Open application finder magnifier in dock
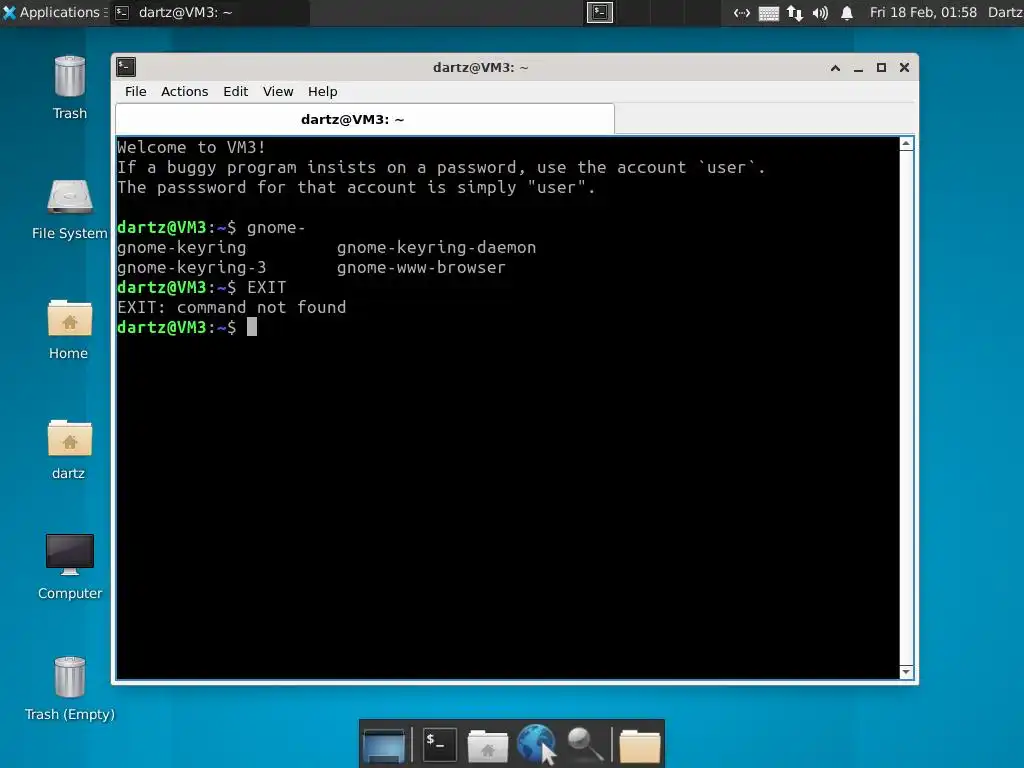Image resolution: width=1024 pixels, height=768 pixels. pos(584,744)
